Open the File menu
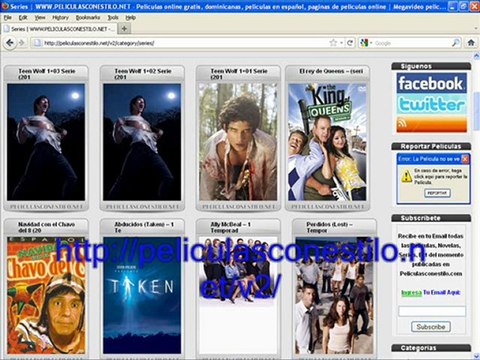 point(7,18)
